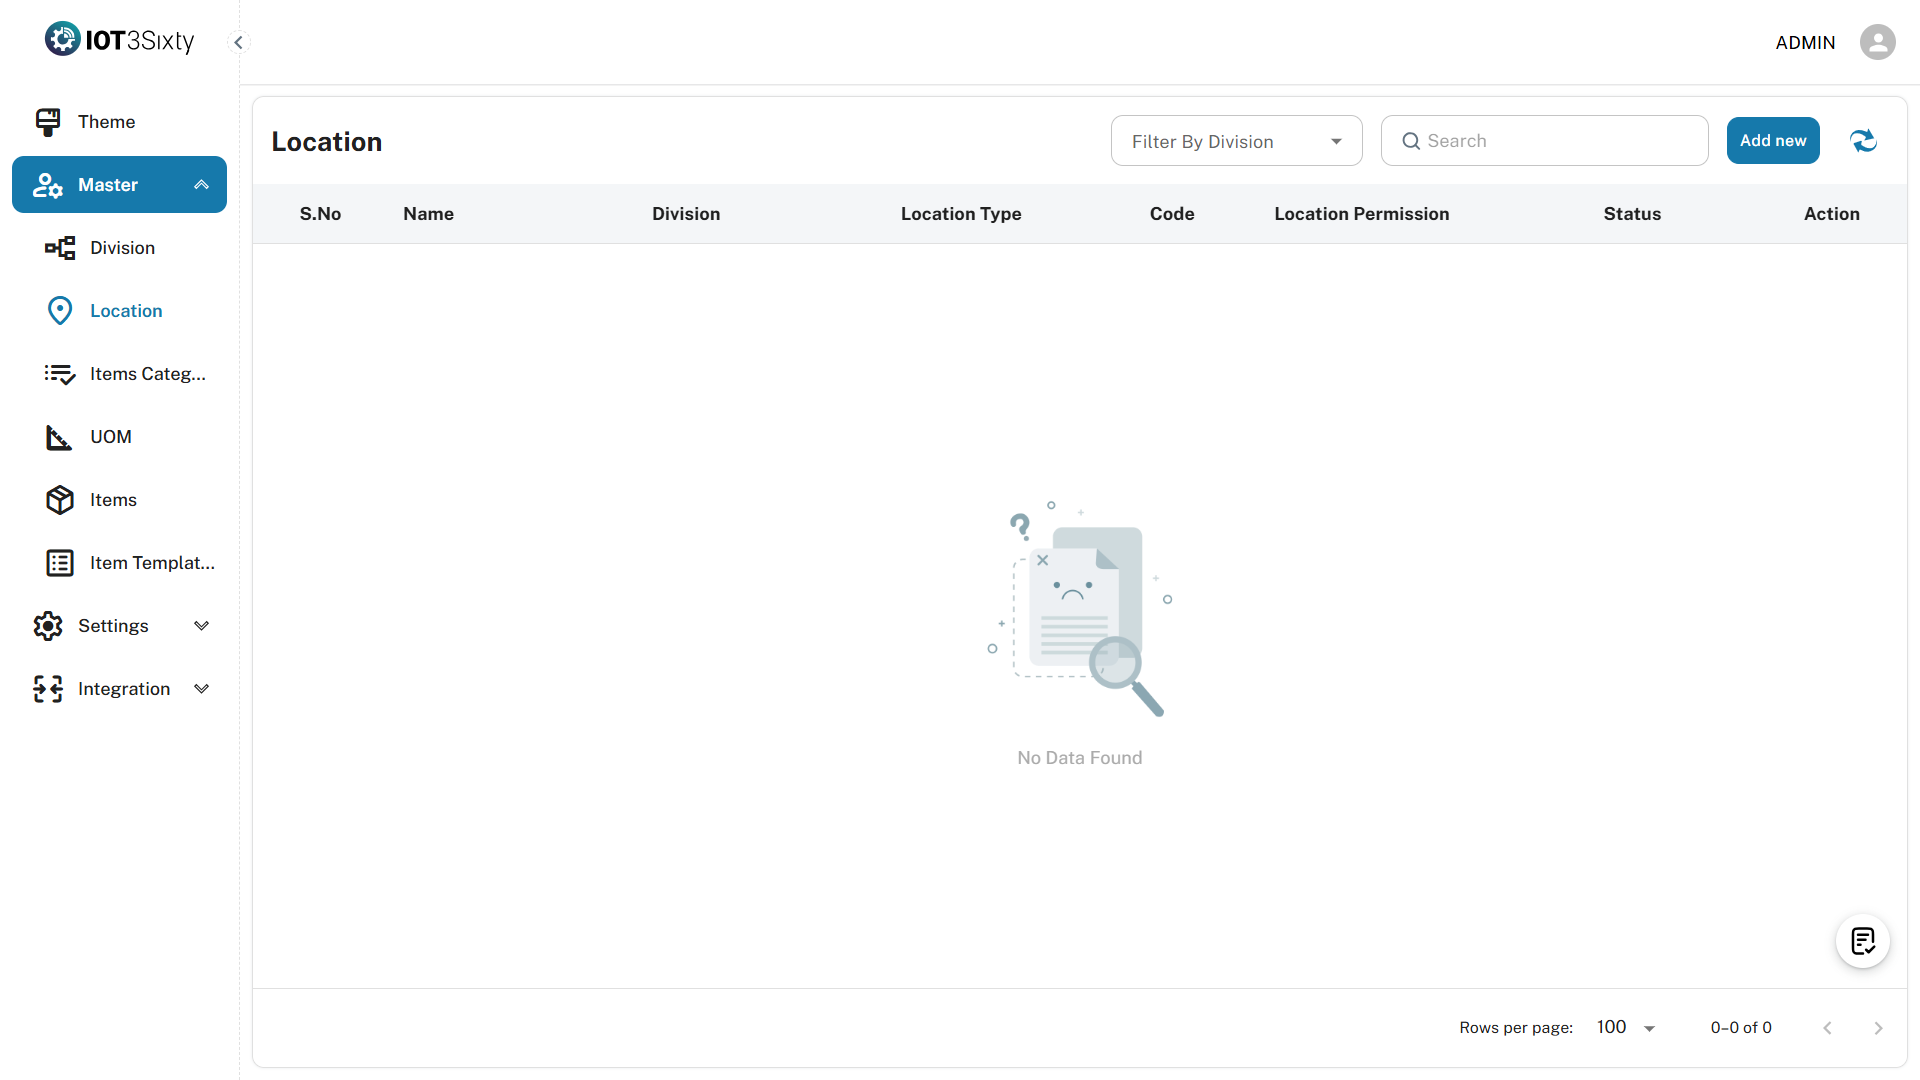Collapse the sidebar with the arrow
1920x1080 pixels.
[238, 42]
